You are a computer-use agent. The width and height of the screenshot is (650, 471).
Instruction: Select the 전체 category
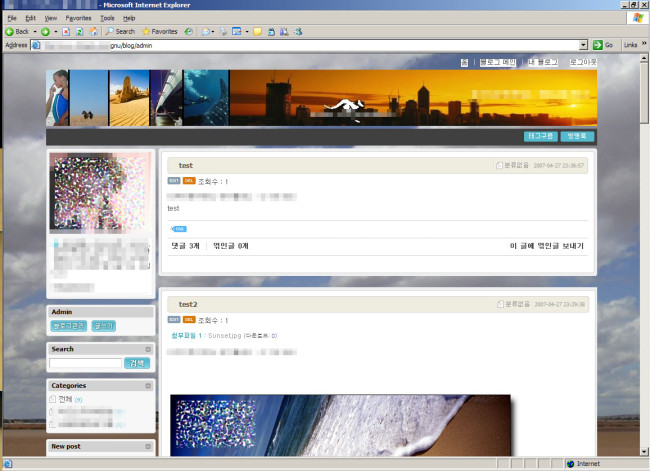click(65, 399)
